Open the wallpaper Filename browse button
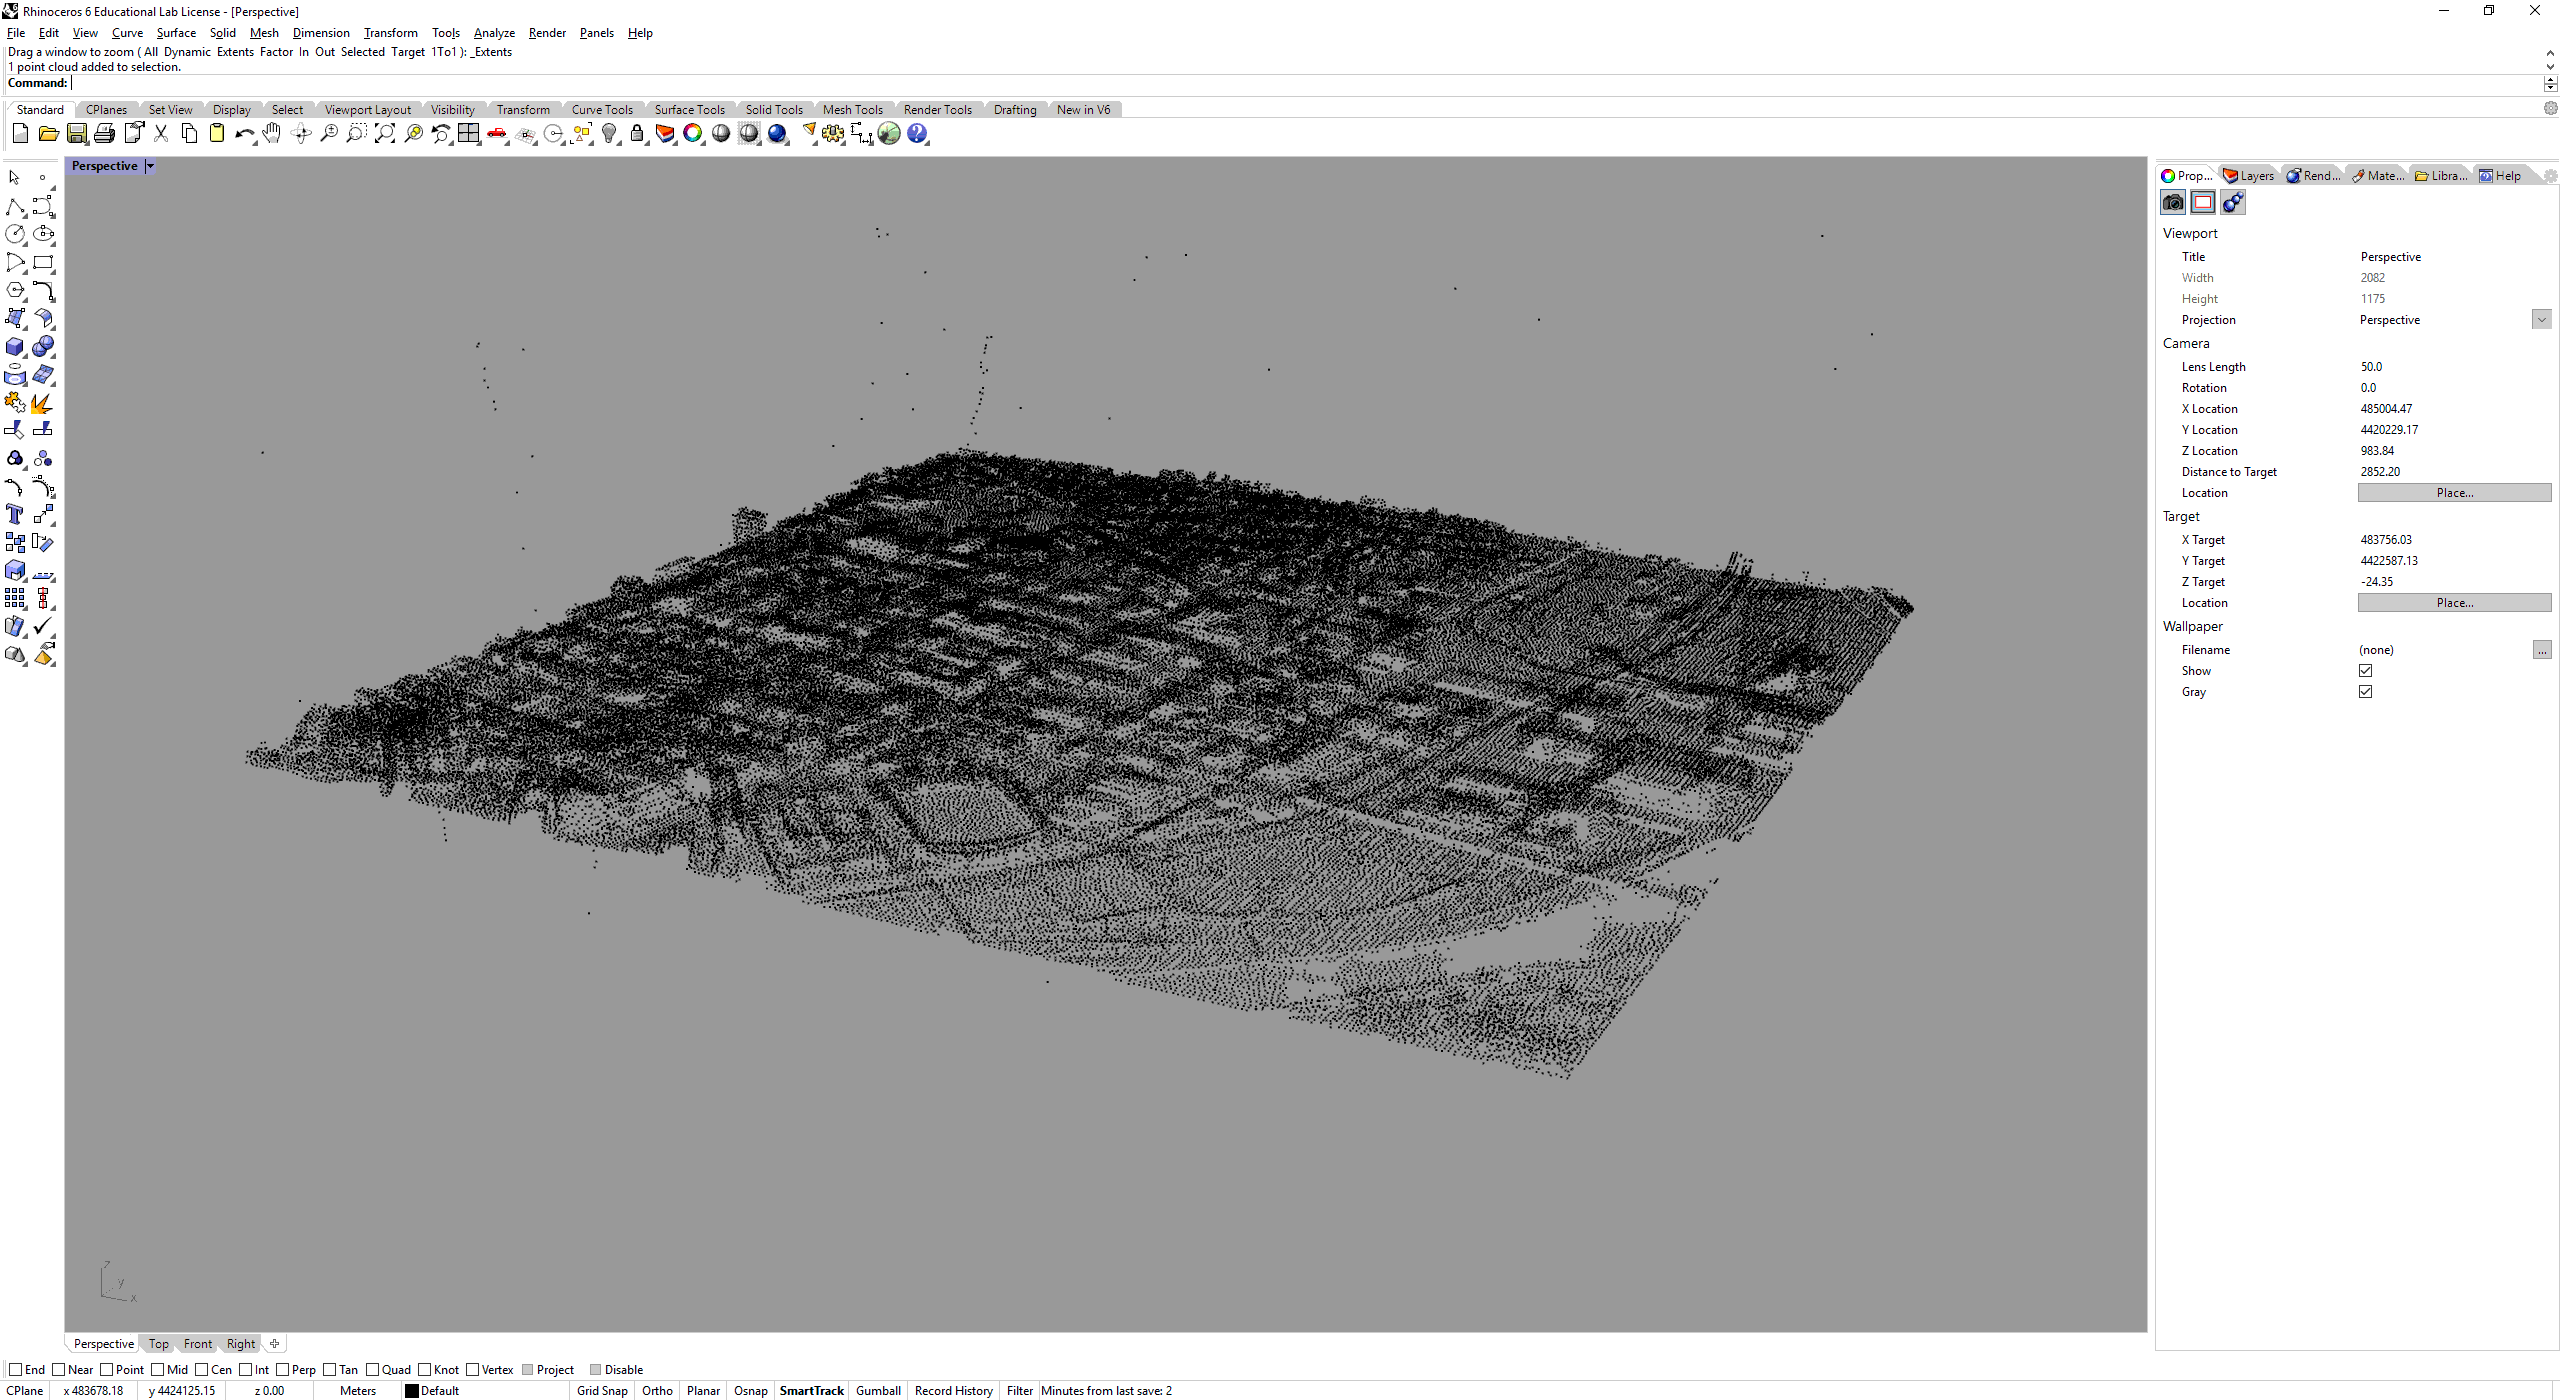2560x1400 pixels. click(2541, 650)
